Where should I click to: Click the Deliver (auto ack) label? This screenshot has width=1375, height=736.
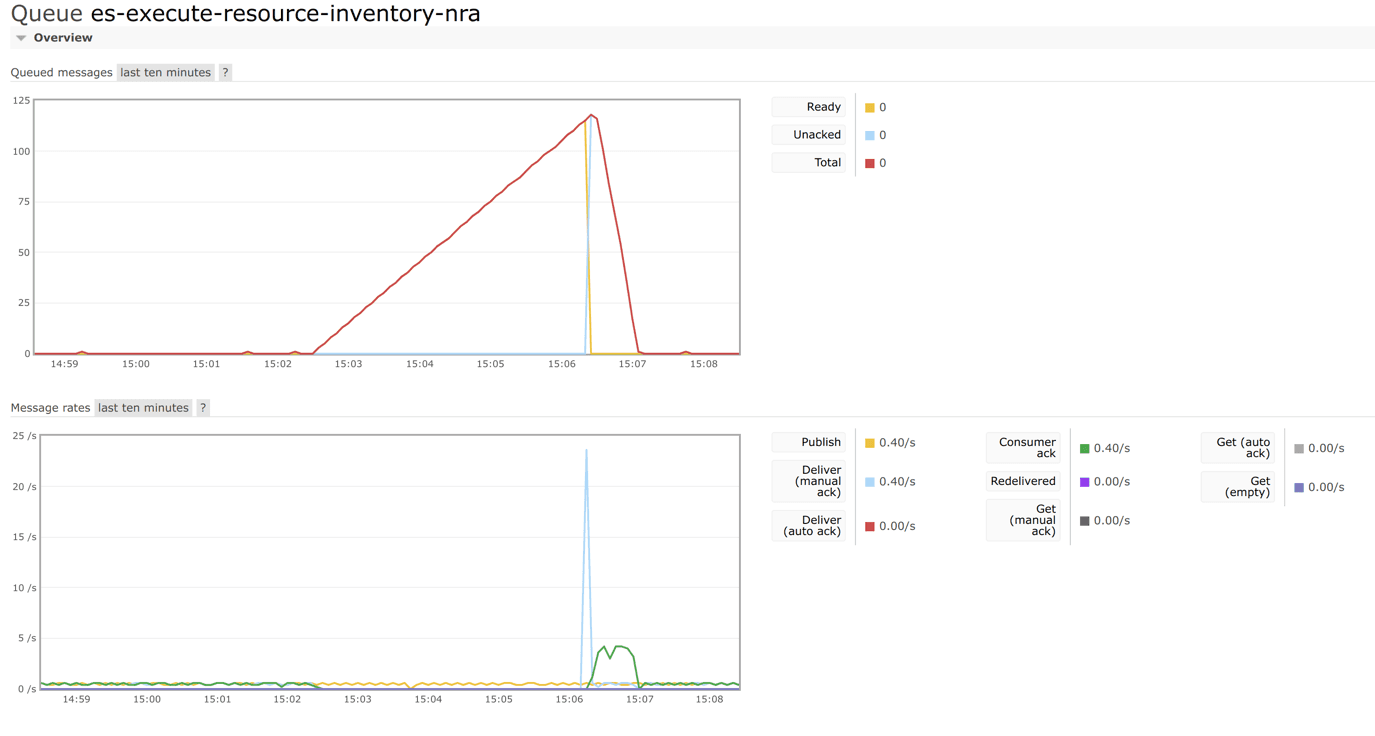coord(809,526)
